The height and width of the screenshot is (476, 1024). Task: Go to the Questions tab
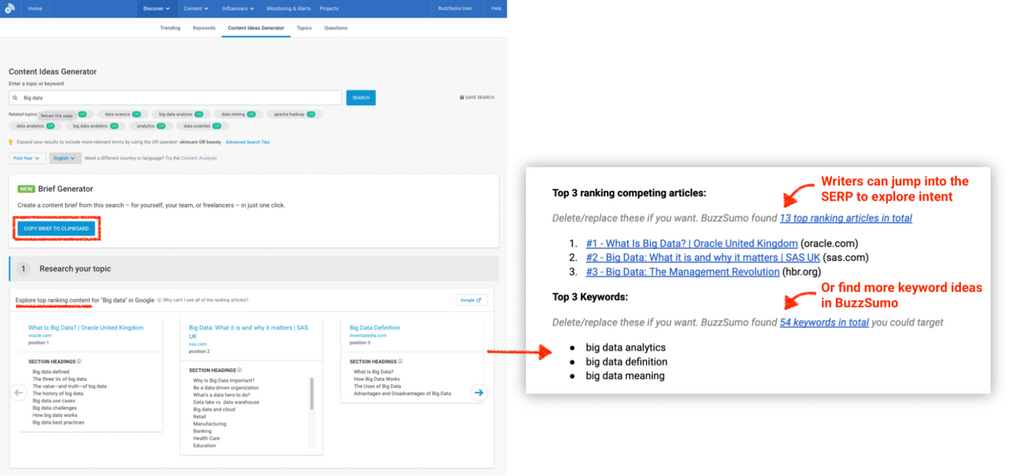(335, 28)
